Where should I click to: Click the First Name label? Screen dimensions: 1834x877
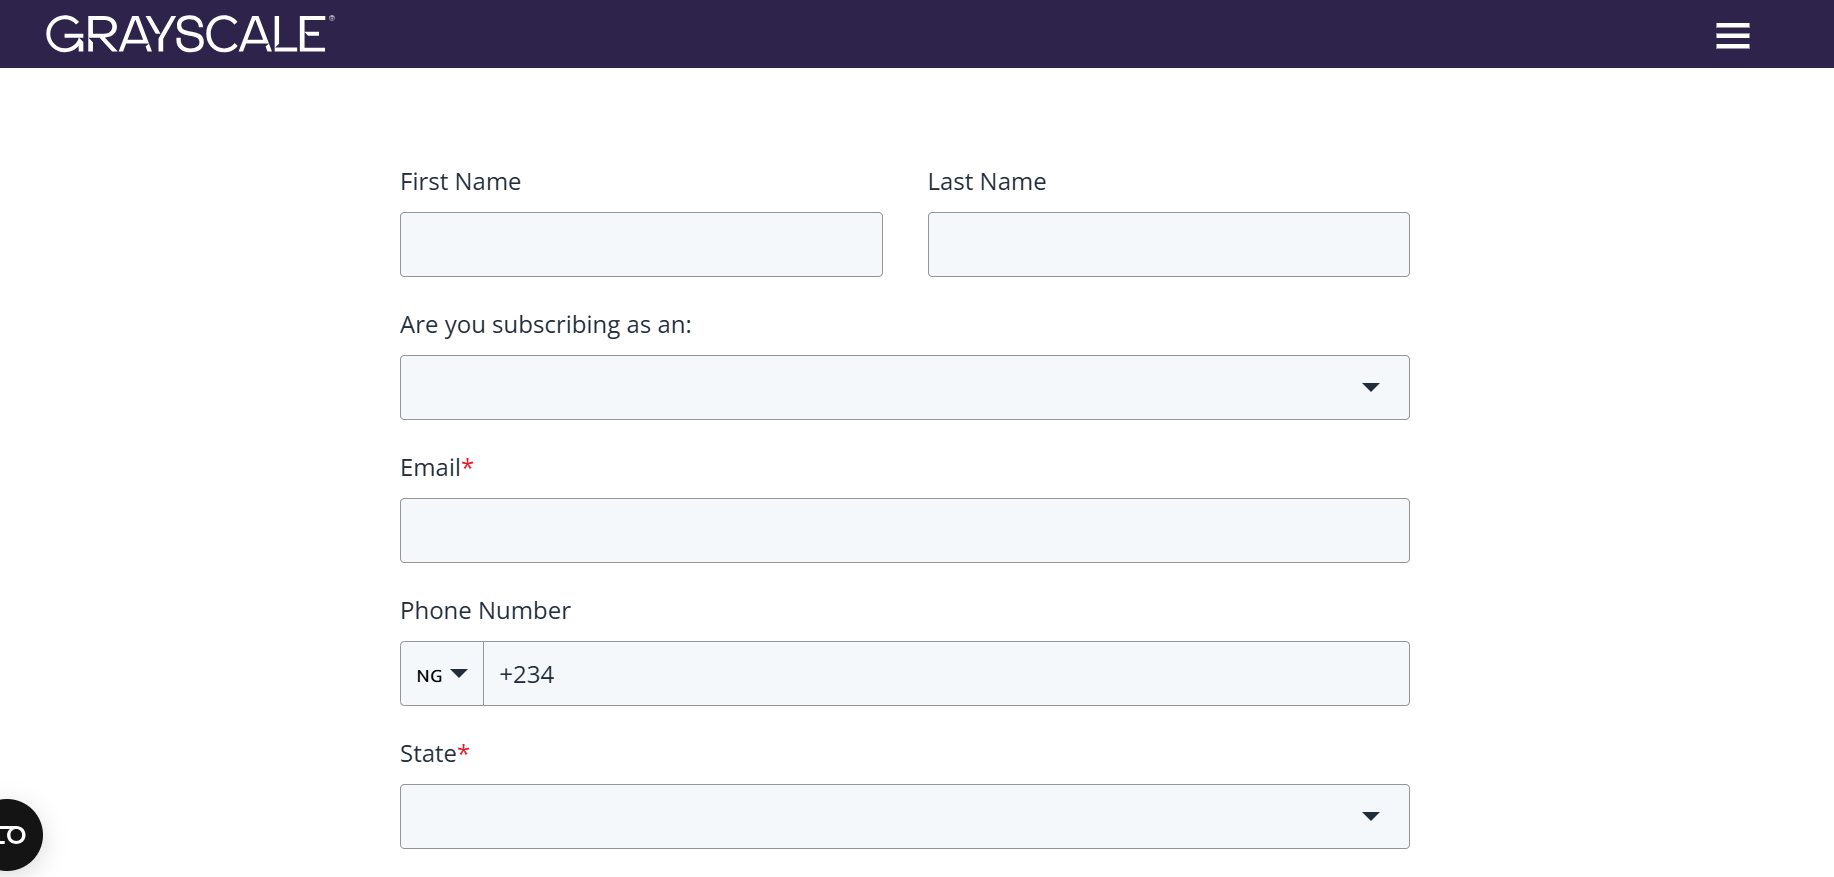point(460,182)
